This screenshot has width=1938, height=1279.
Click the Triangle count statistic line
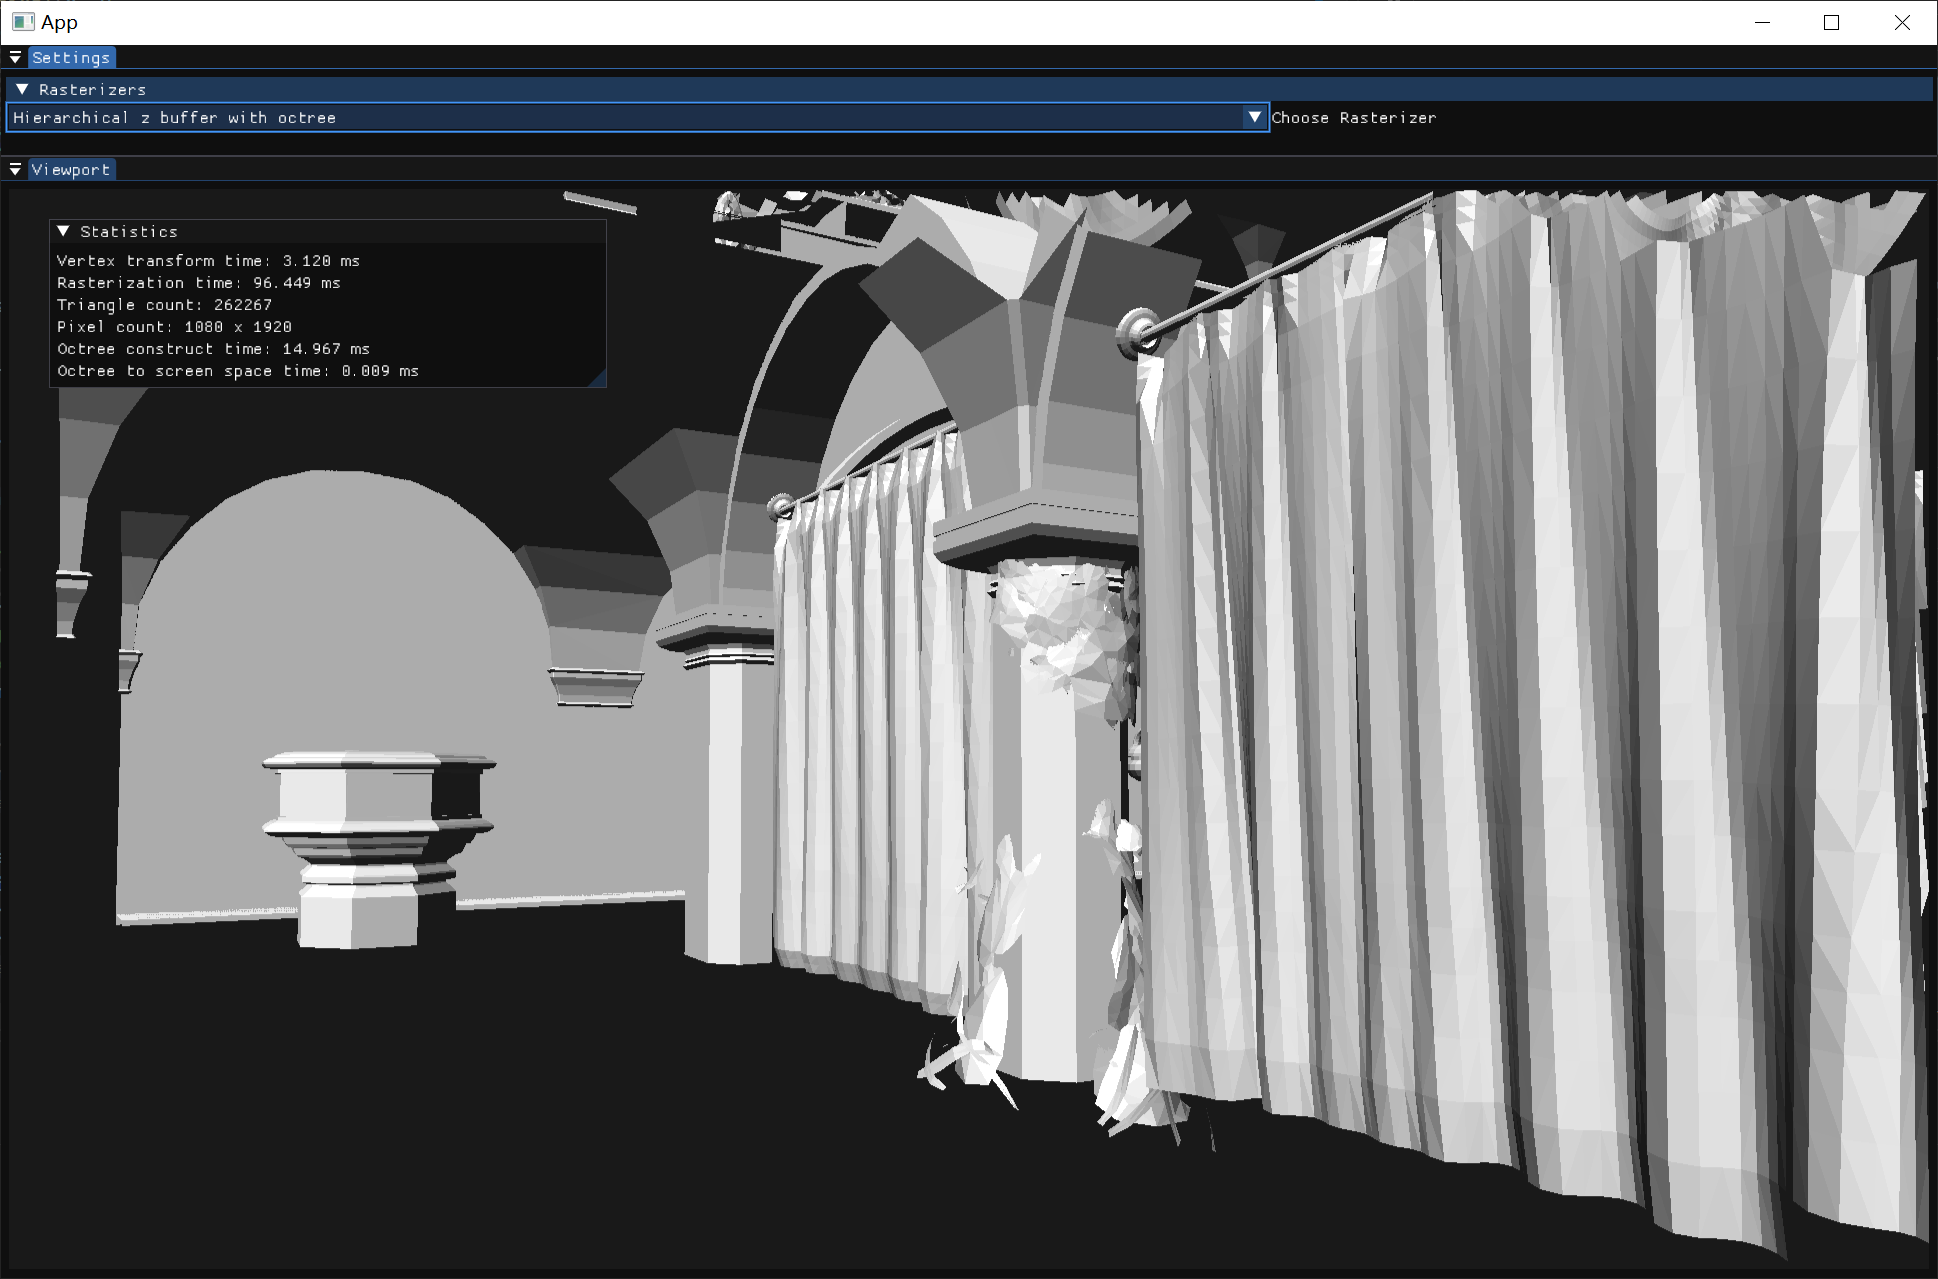tap(164, 305)
